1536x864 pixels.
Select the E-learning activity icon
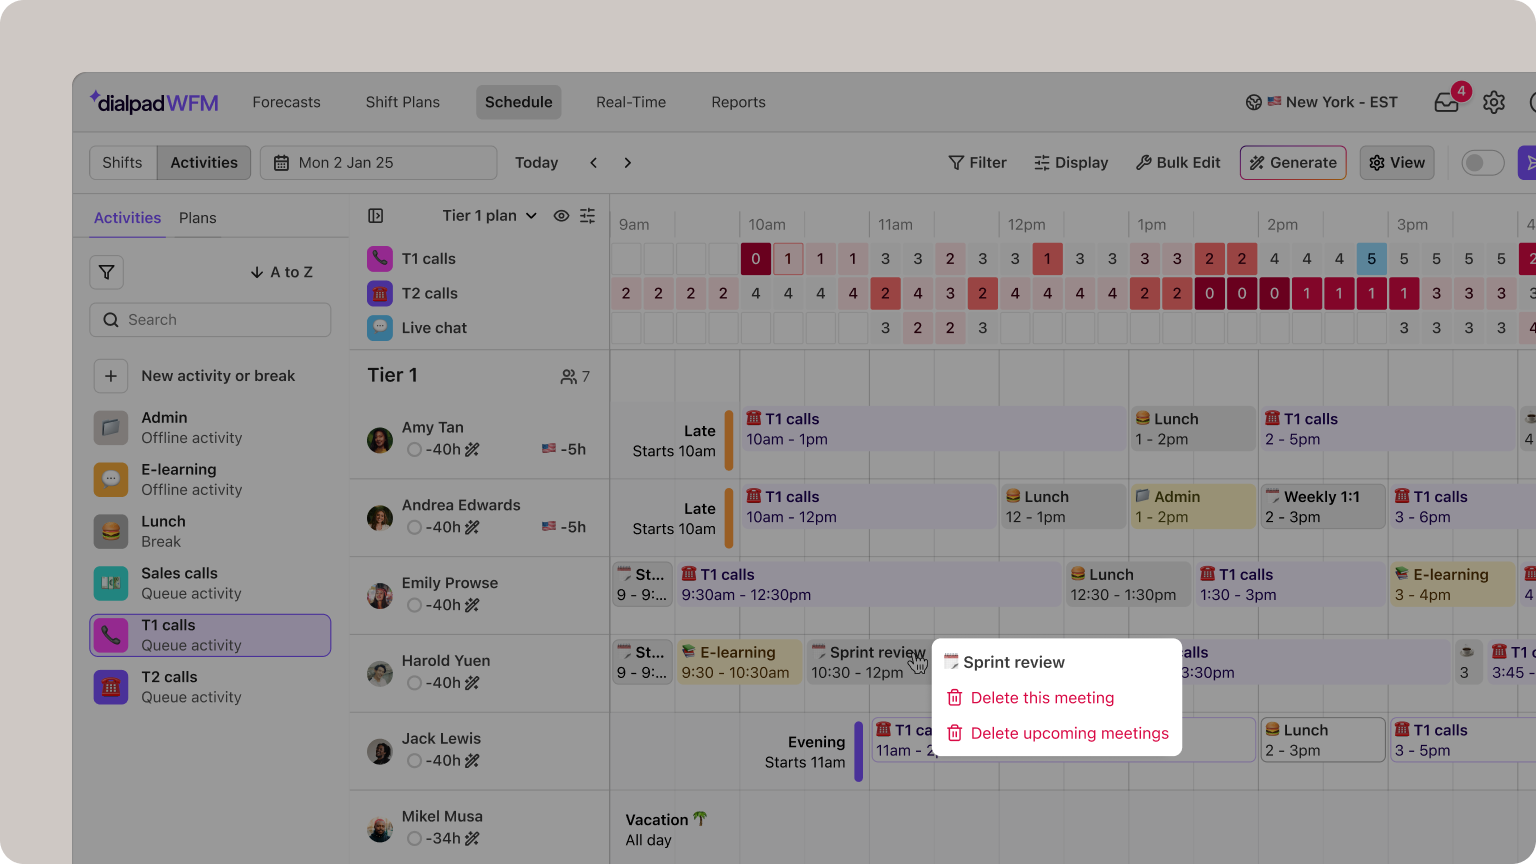111,480
